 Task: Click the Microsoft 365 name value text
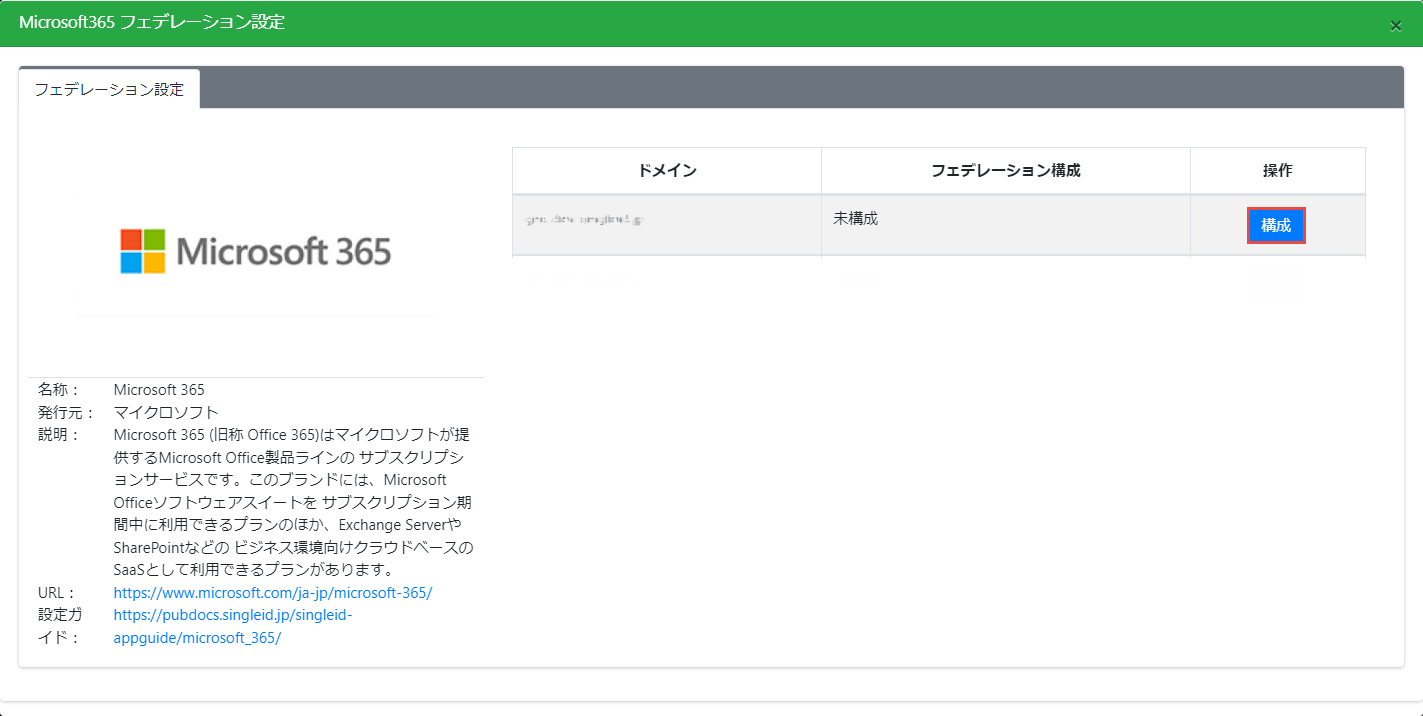coord(159,389)
